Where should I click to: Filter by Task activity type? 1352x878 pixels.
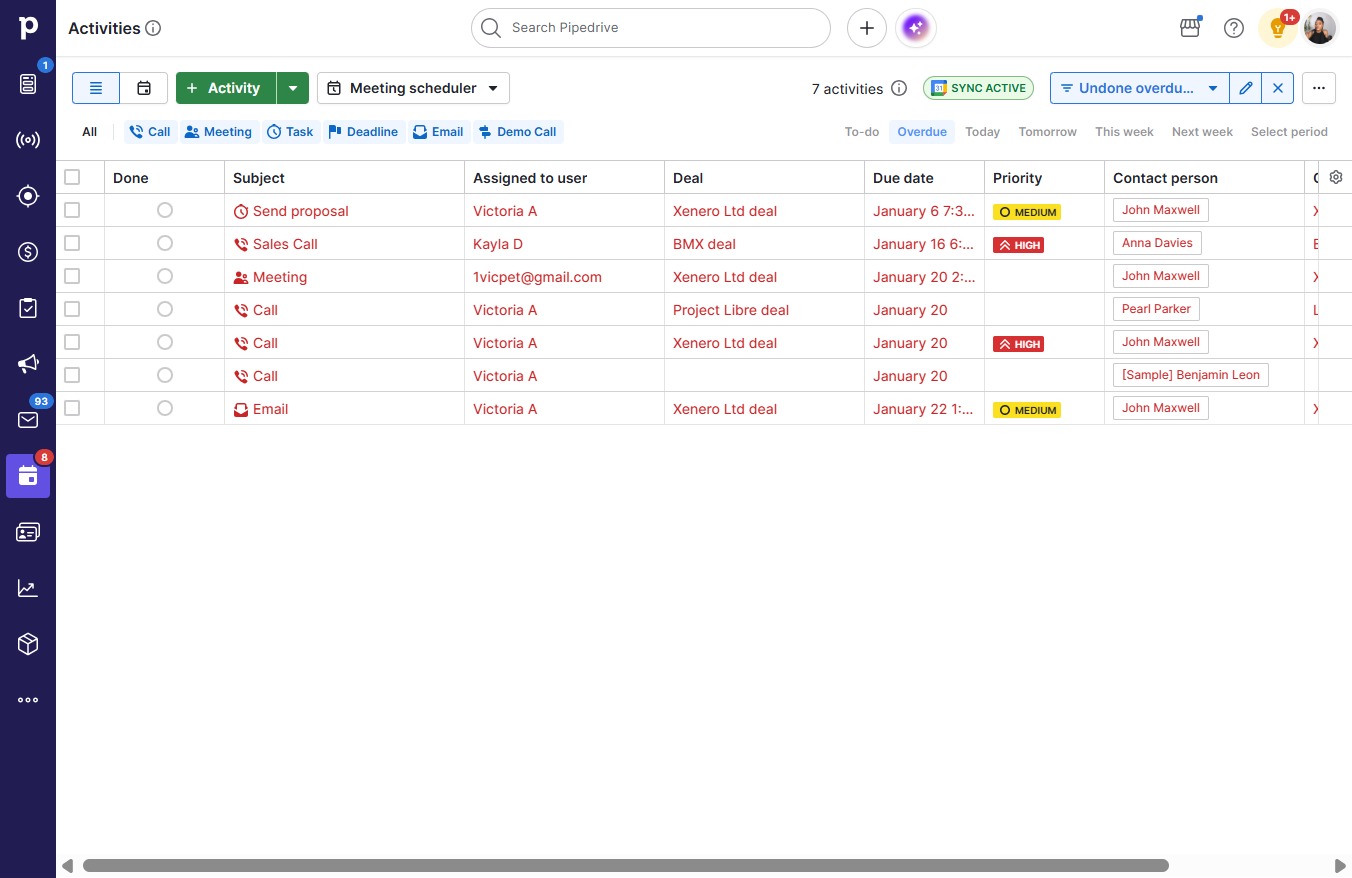[x=290, y=132]
